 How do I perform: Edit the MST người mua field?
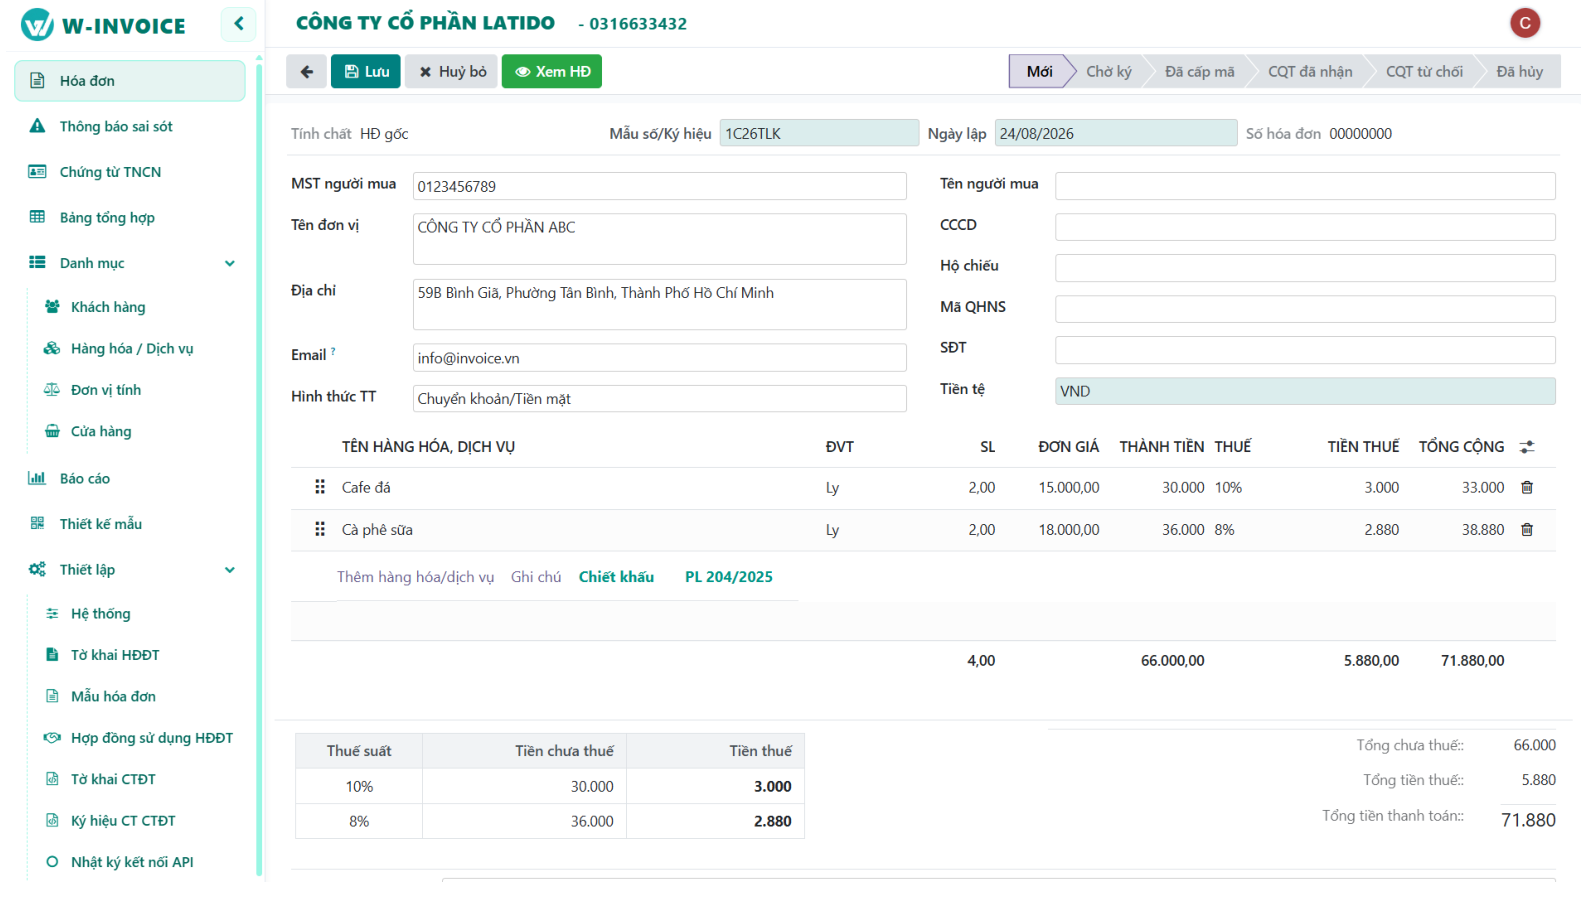(x=660, y=186)
